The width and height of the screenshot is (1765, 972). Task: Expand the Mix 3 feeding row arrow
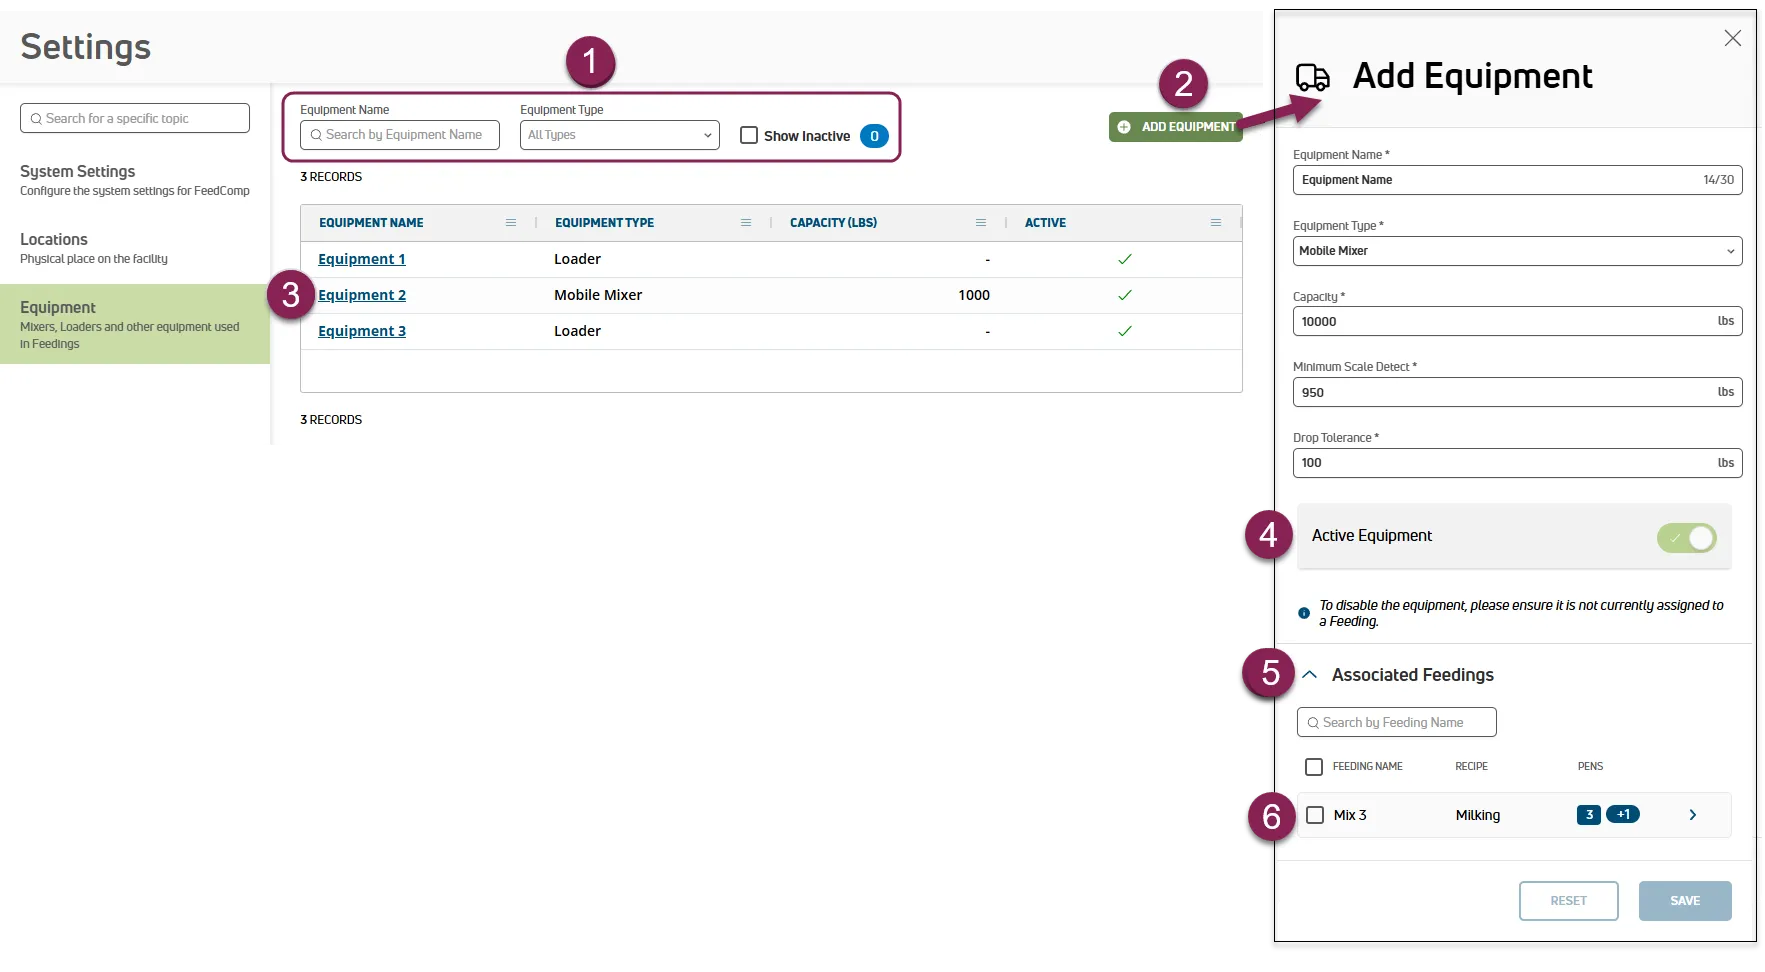point(1693,815)
